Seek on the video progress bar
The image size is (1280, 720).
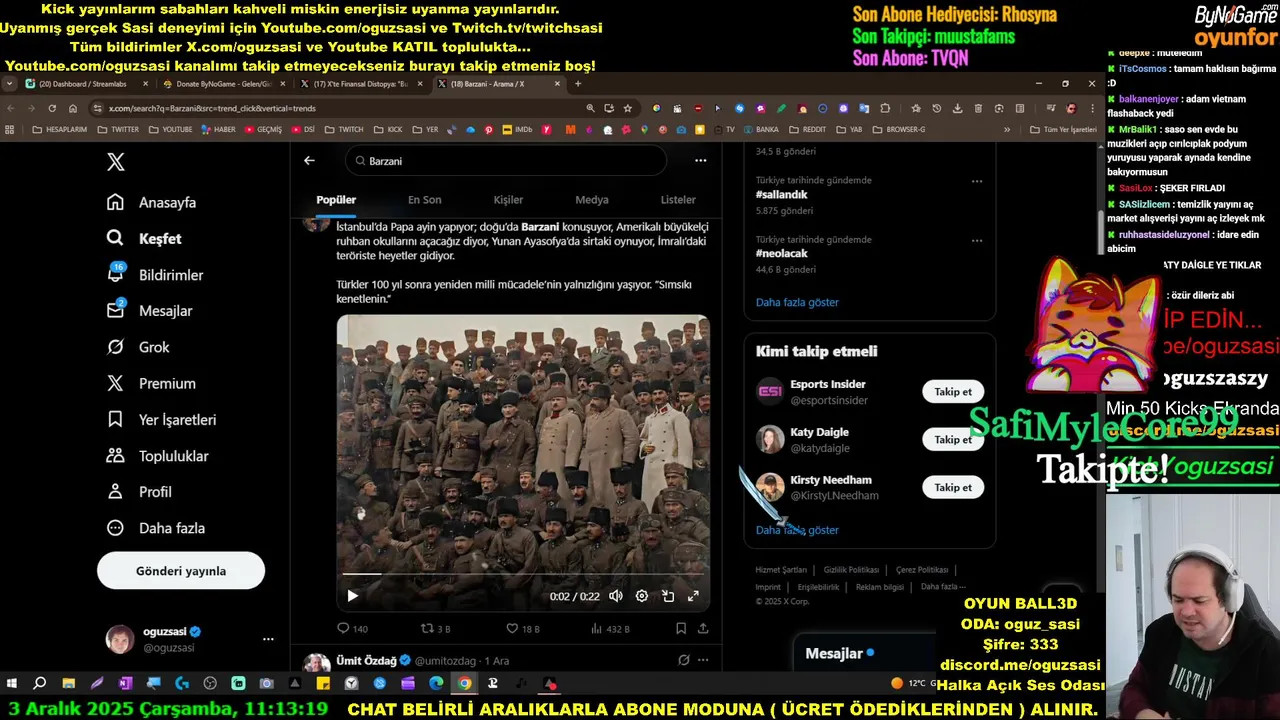[x=523, y=574]
